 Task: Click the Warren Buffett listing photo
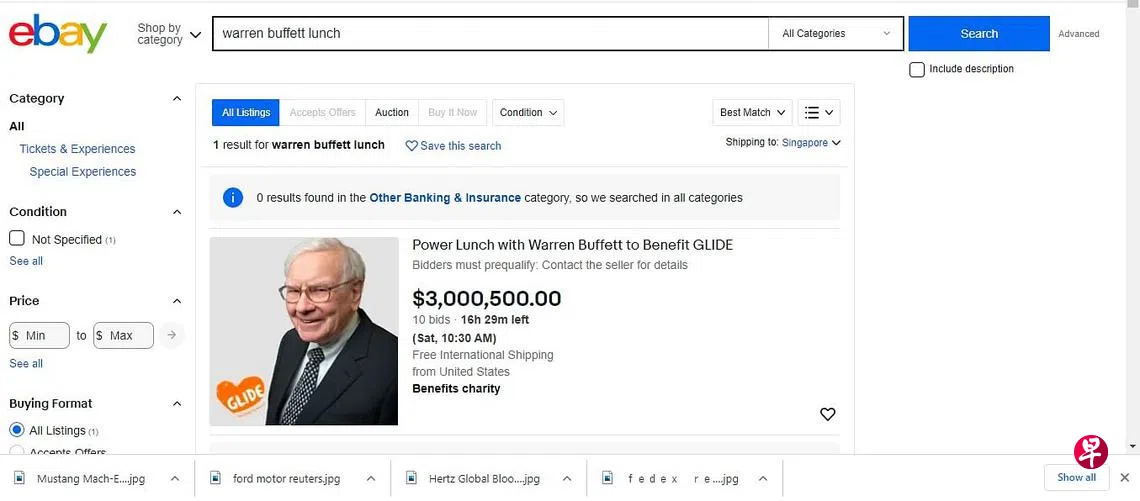tap(304, 331)
